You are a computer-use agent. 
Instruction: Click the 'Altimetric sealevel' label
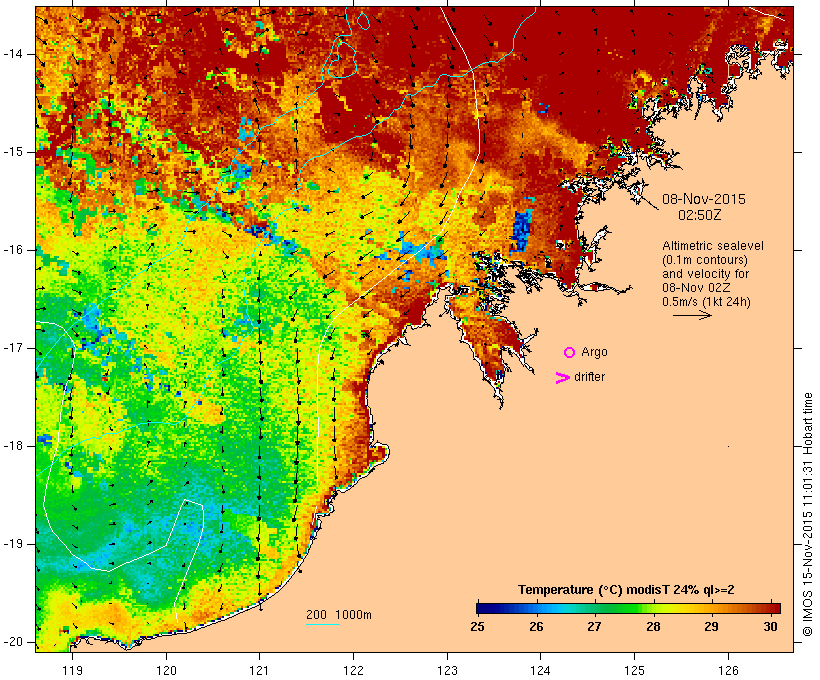click(x=713, y=246)
